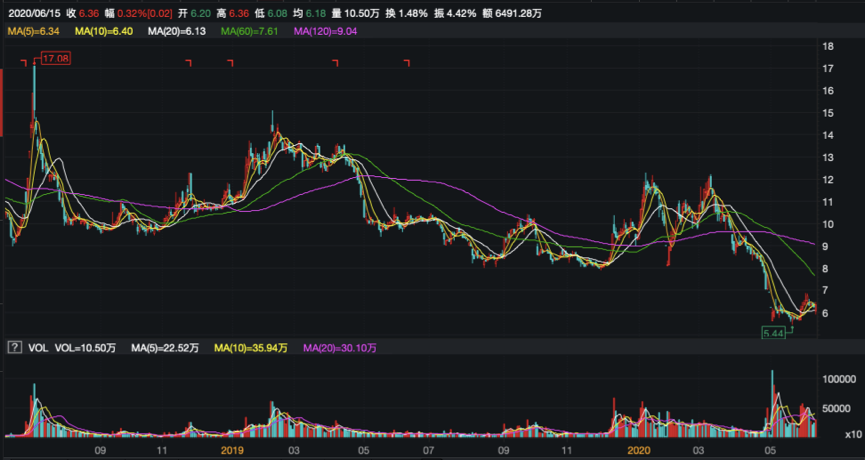Click the red flag marker above the 2019 label
Viewport: 865px width, 460px height.
[x=230, y=63]
